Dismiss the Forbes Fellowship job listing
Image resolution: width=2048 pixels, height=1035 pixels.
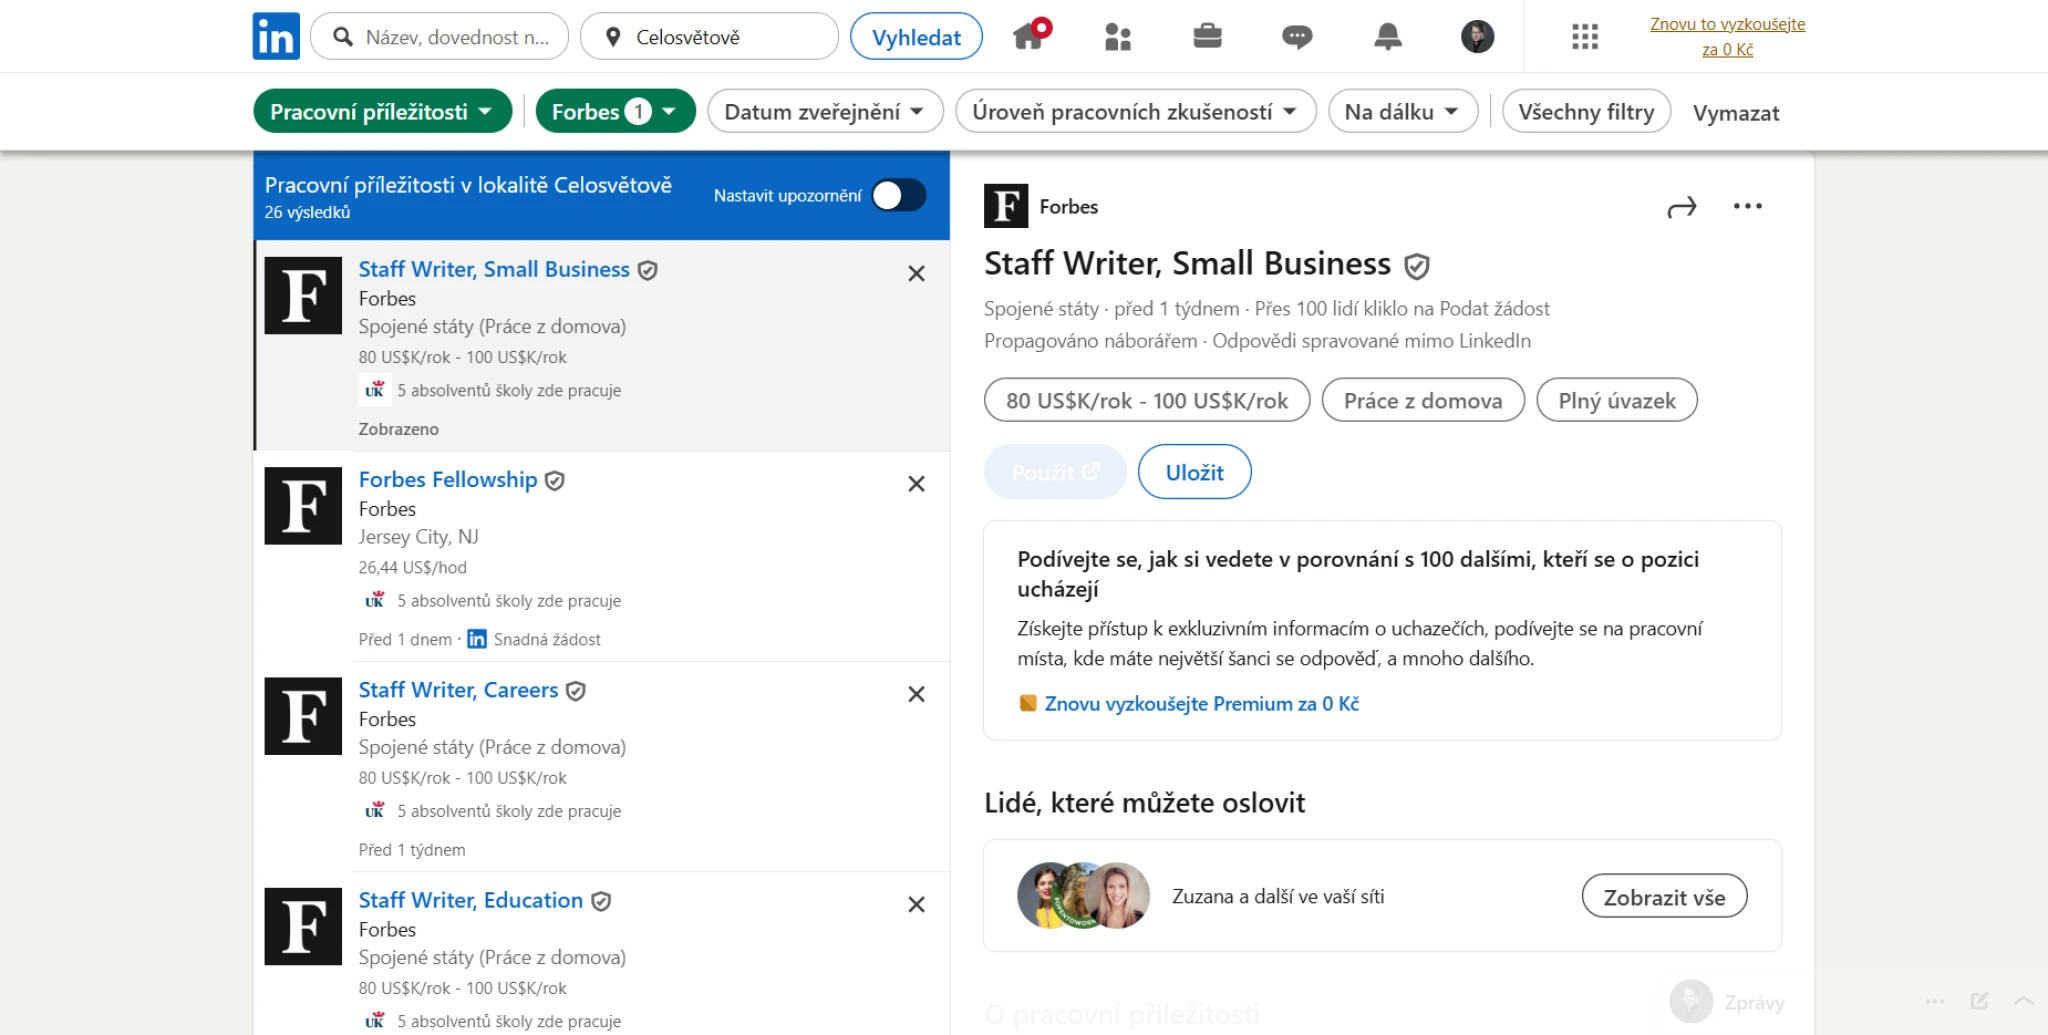coord(916,484)
